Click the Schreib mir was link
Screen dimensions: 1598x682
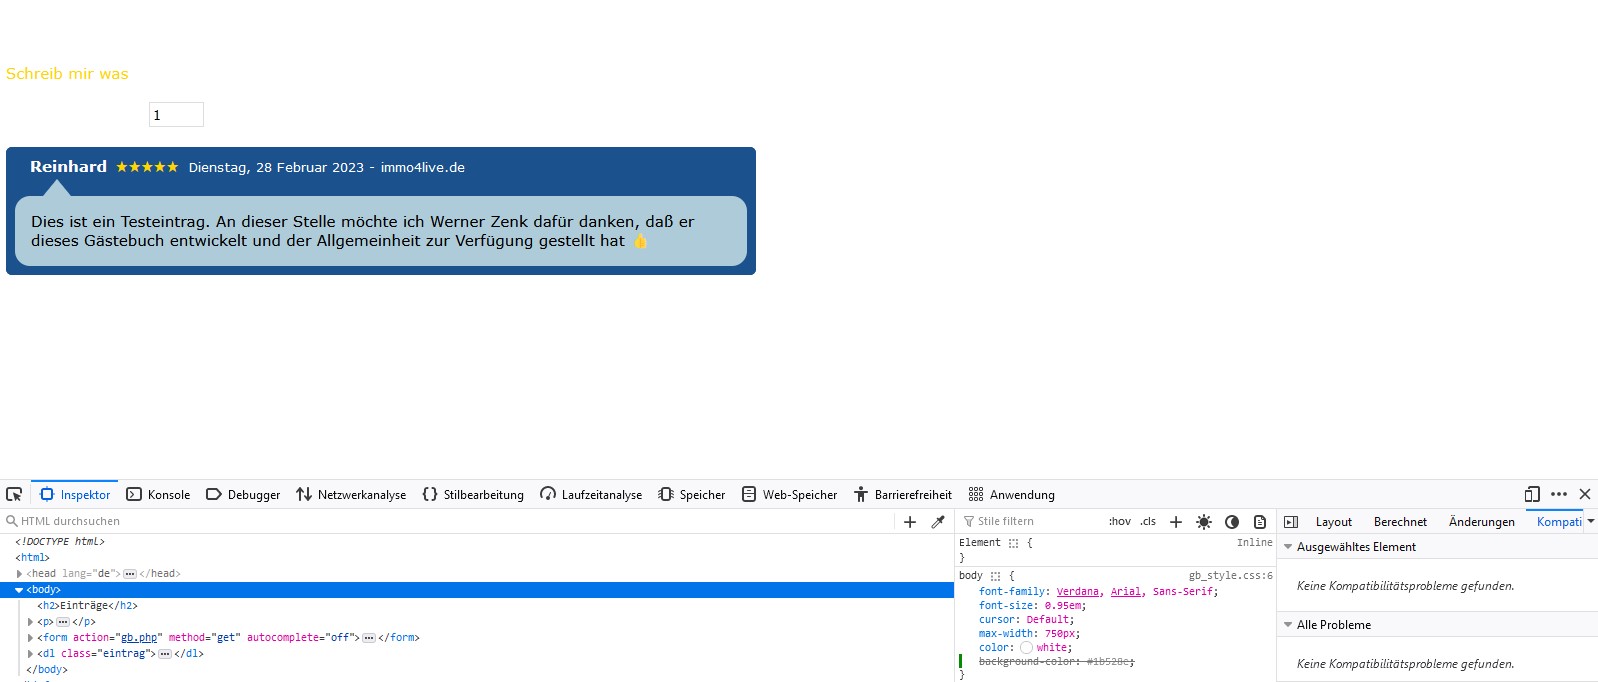(67, 74)
